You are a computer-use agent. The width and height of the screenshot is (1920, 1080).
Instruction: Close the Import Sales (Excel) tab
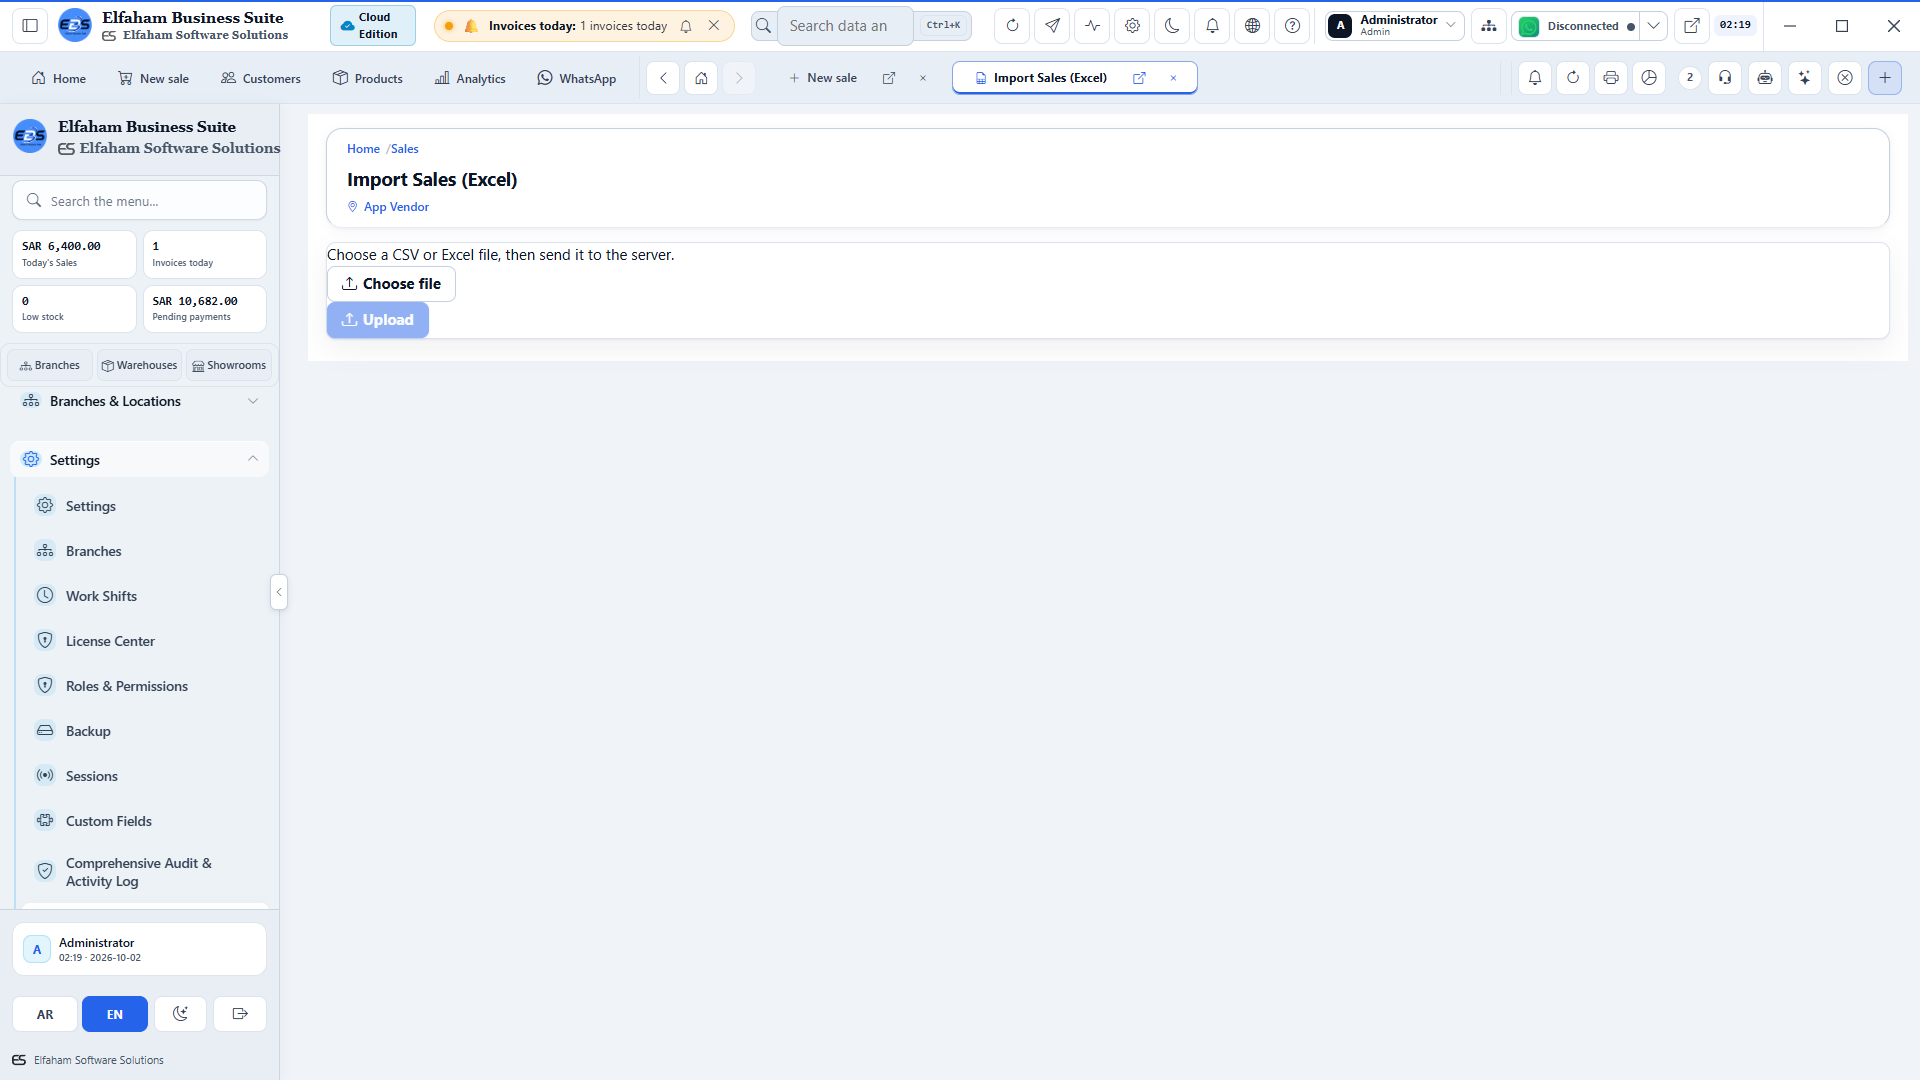[x=1173, y=78]
